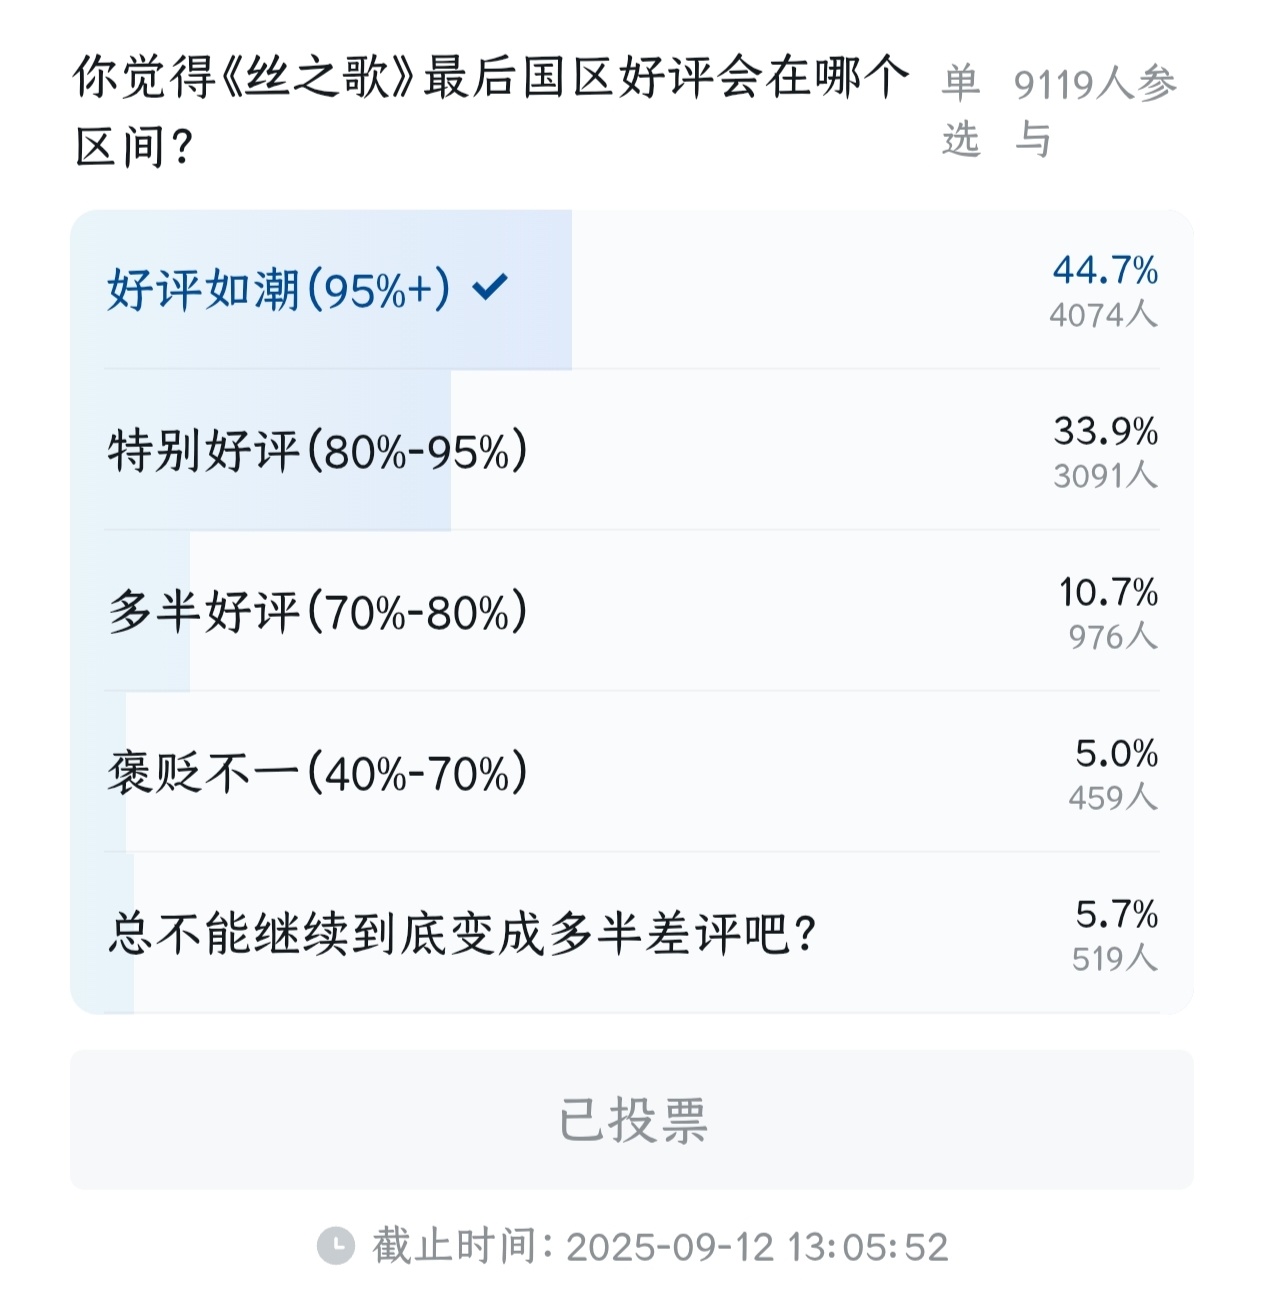1264x1311 pixels.
Task: Click the blue checkmark beside 好评如潮
Action: (490, 288)
